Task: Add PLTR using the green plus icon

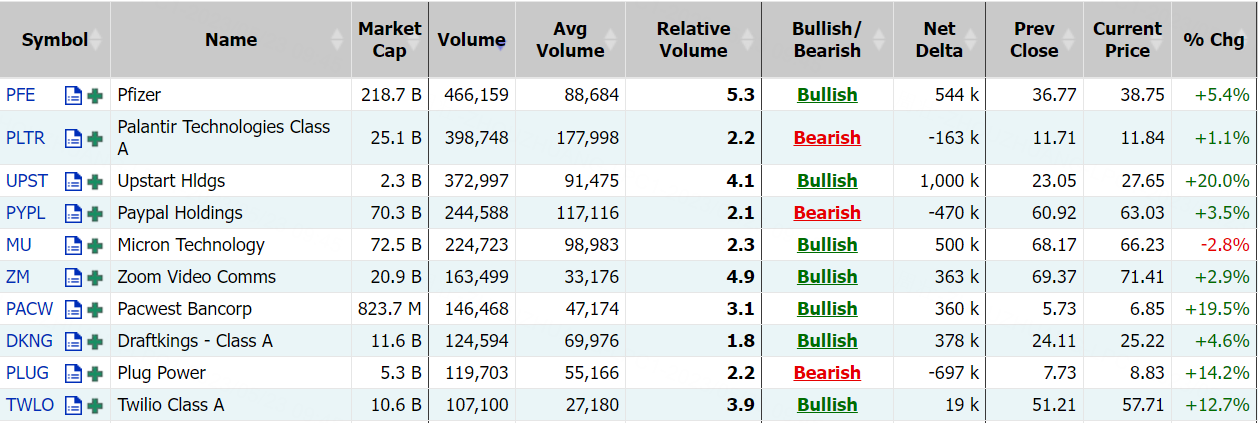Action: pos(95,139)
